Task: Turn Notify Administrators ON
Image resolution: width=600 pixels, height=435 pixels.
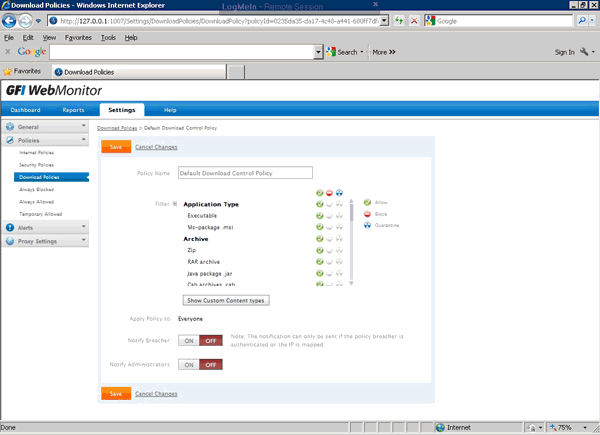Action: pyautogui.click(x=189, y=365)
